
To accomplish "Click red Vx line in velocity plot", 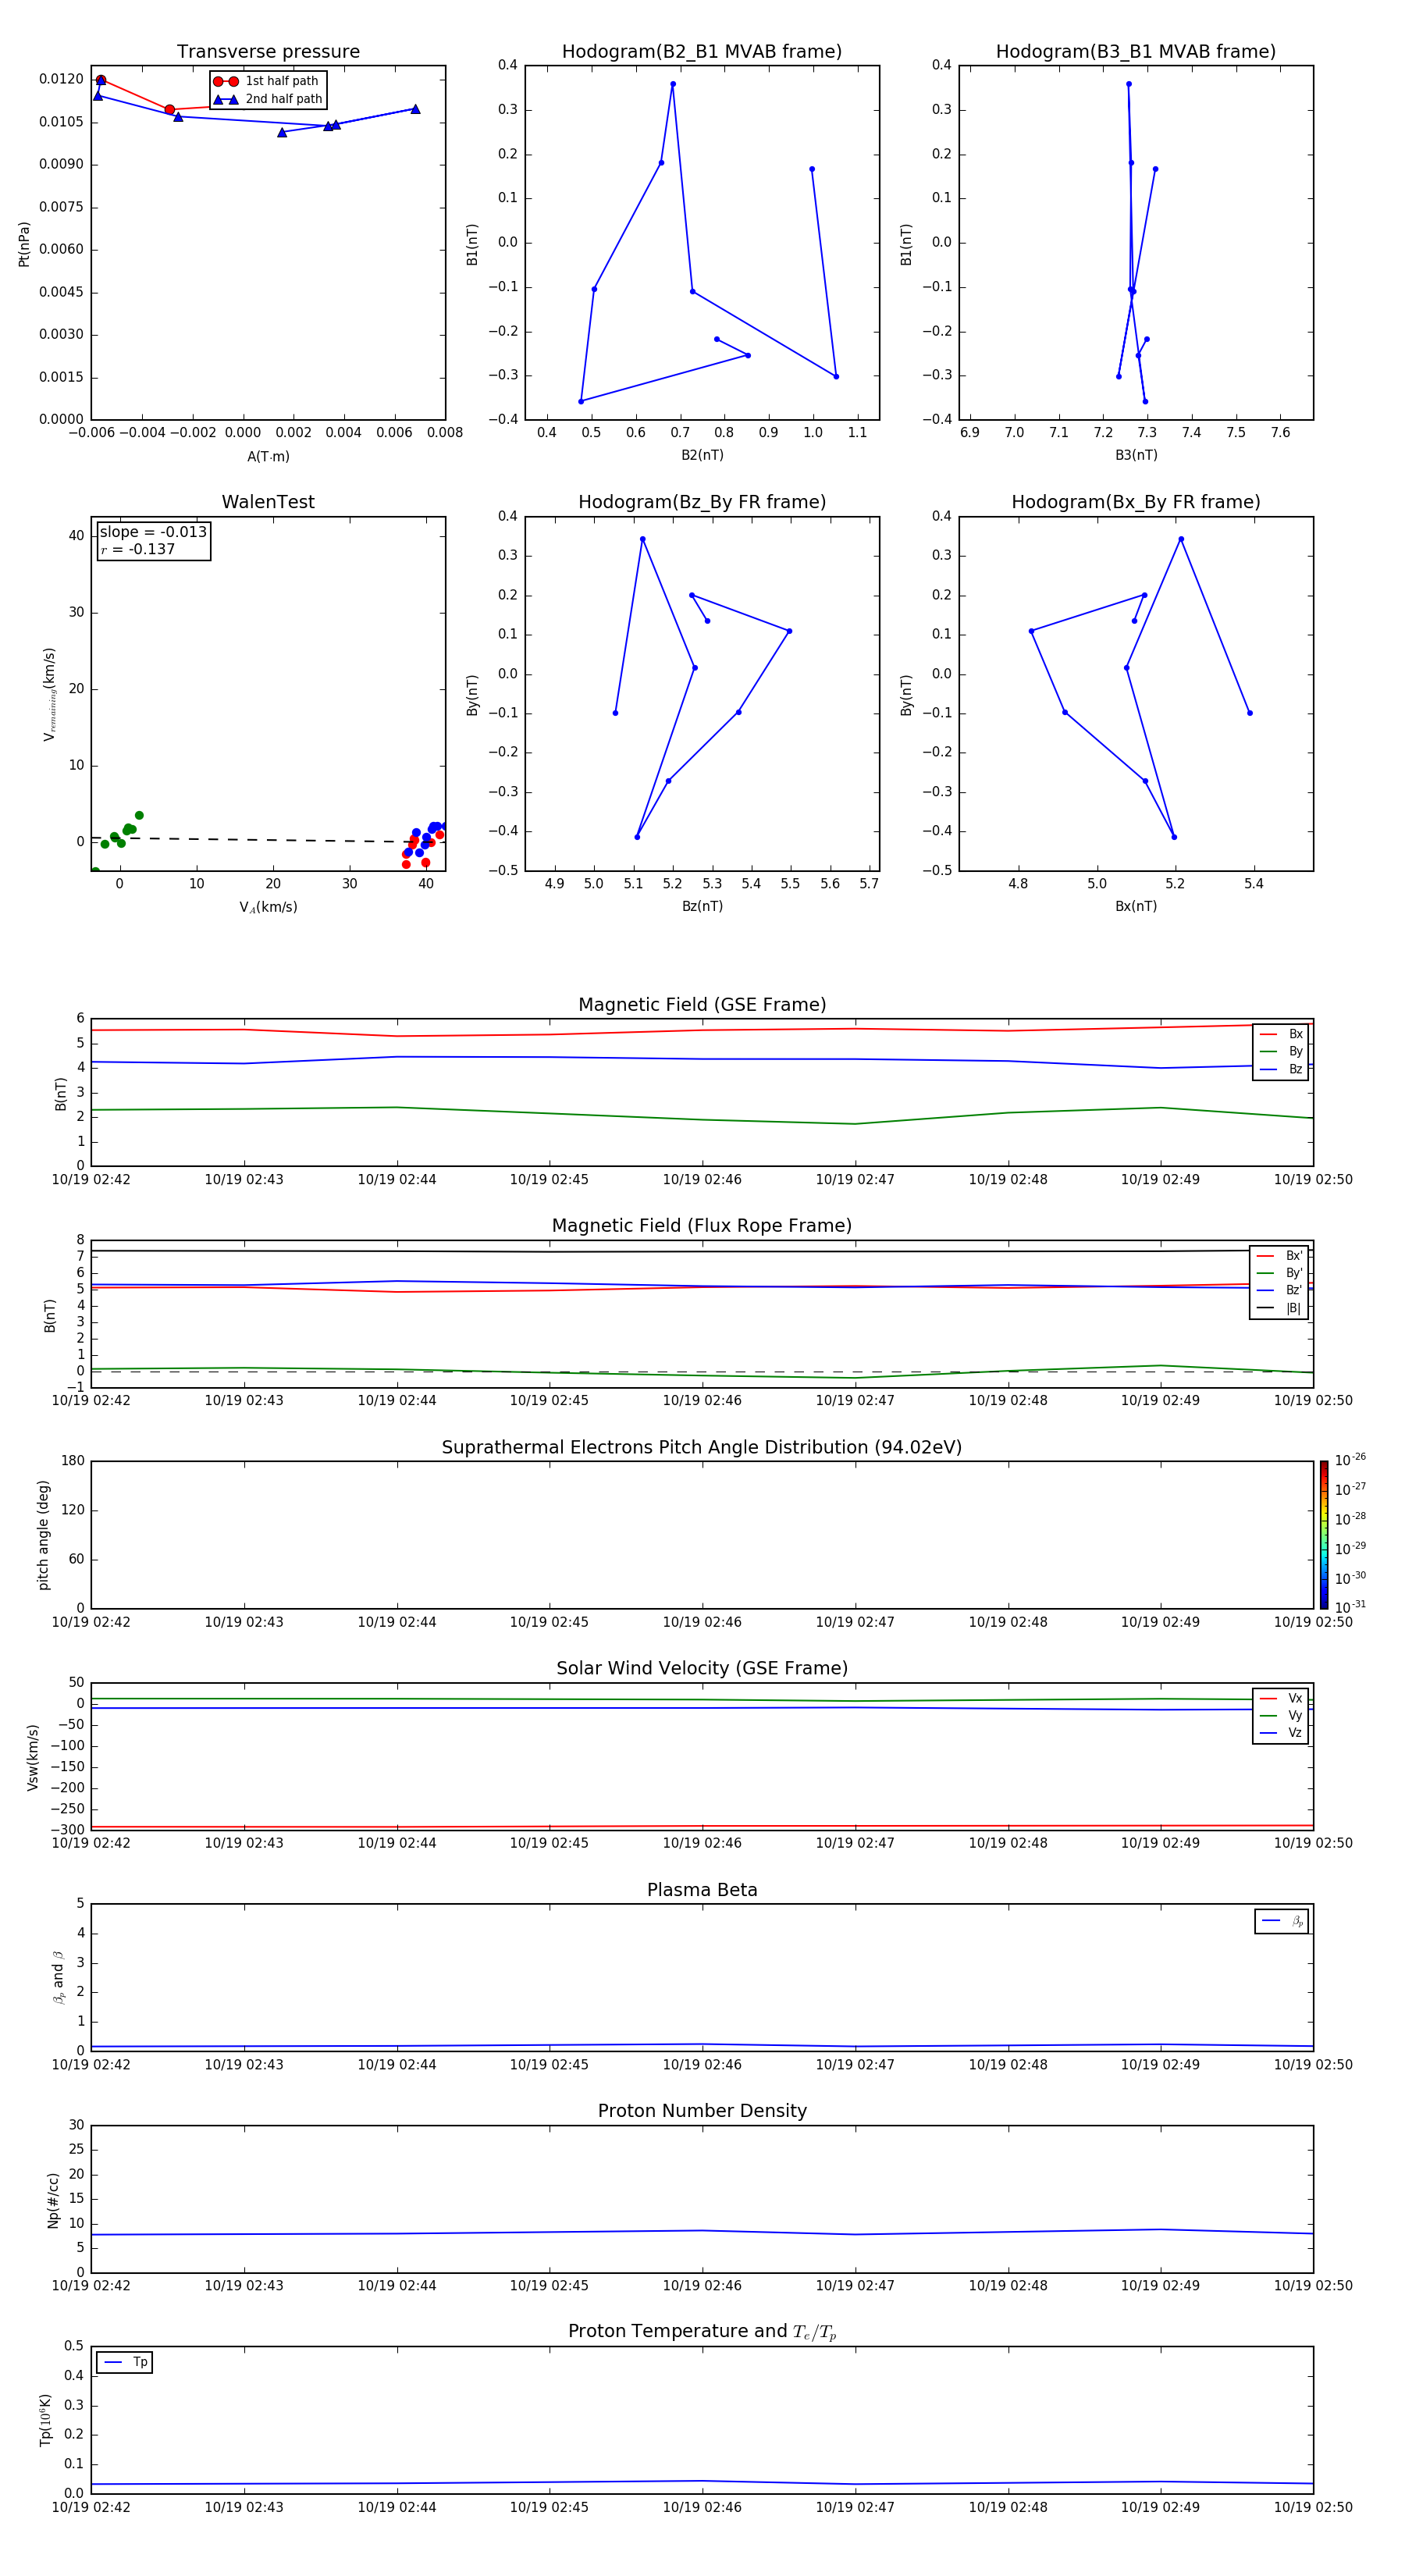I will pyautogui.click(x=700, y=1826).
